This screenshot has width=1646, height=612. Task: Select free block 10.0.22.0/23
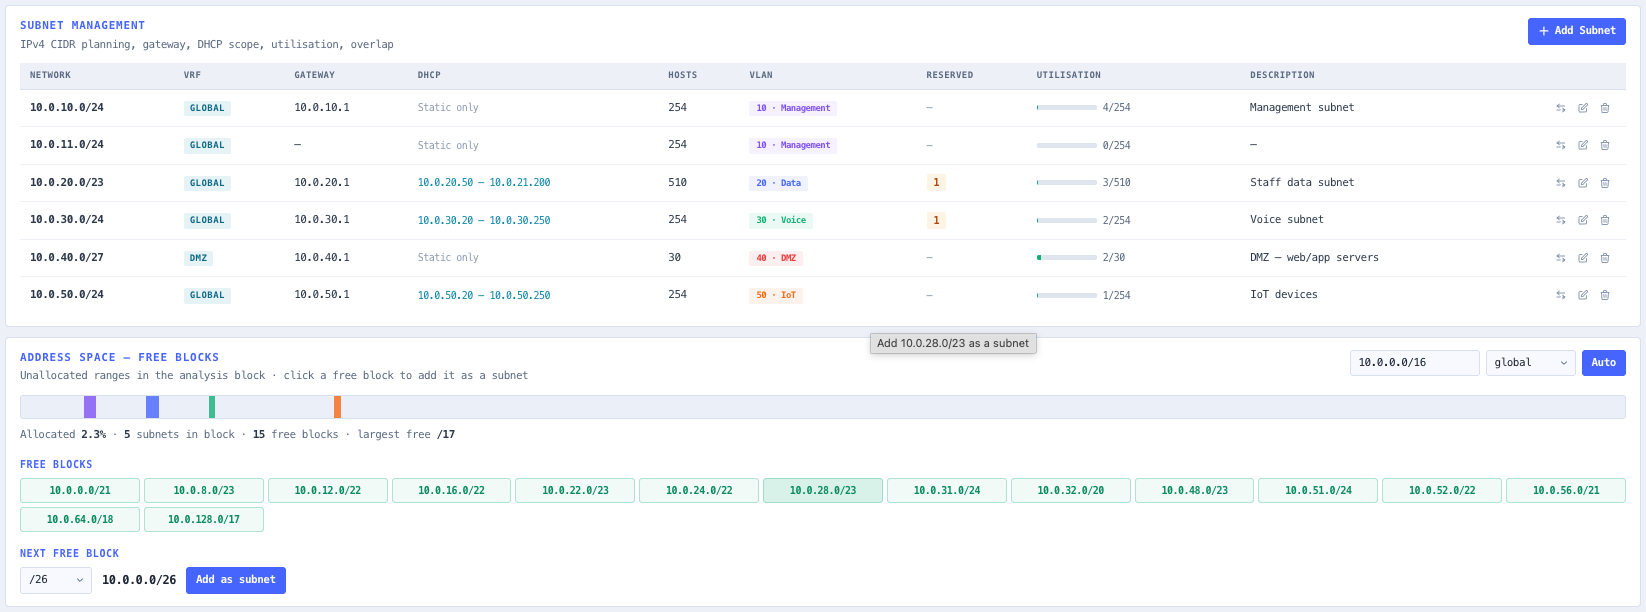point(575,490)
